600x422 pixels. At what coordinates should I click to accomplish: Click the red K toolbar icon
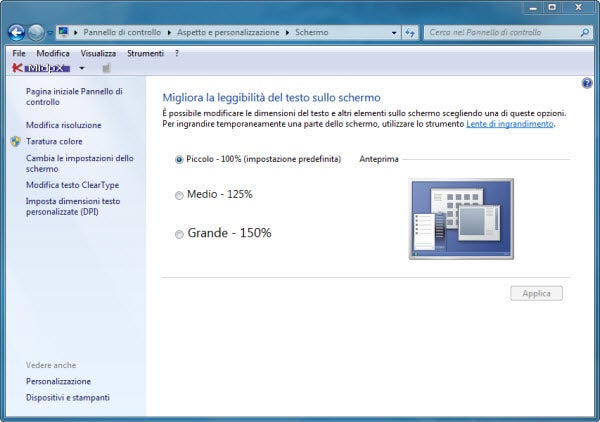[x=17, y=68]
